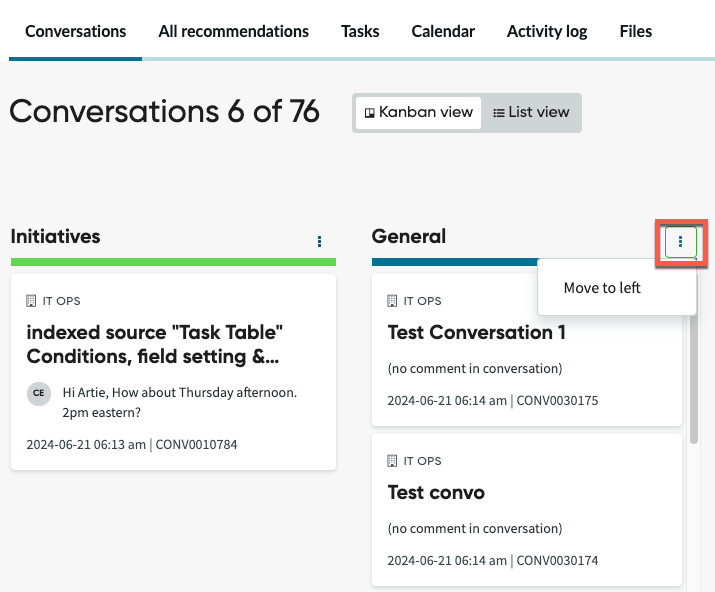The height and width of the screenshot is (592, 715).
Task: View the Activity log tab
Action: (x=547, y=31)
